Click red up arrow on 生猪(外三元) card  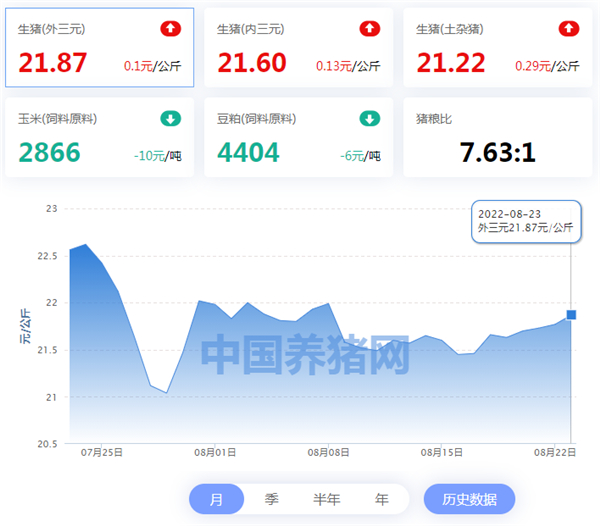click(171, 29)
